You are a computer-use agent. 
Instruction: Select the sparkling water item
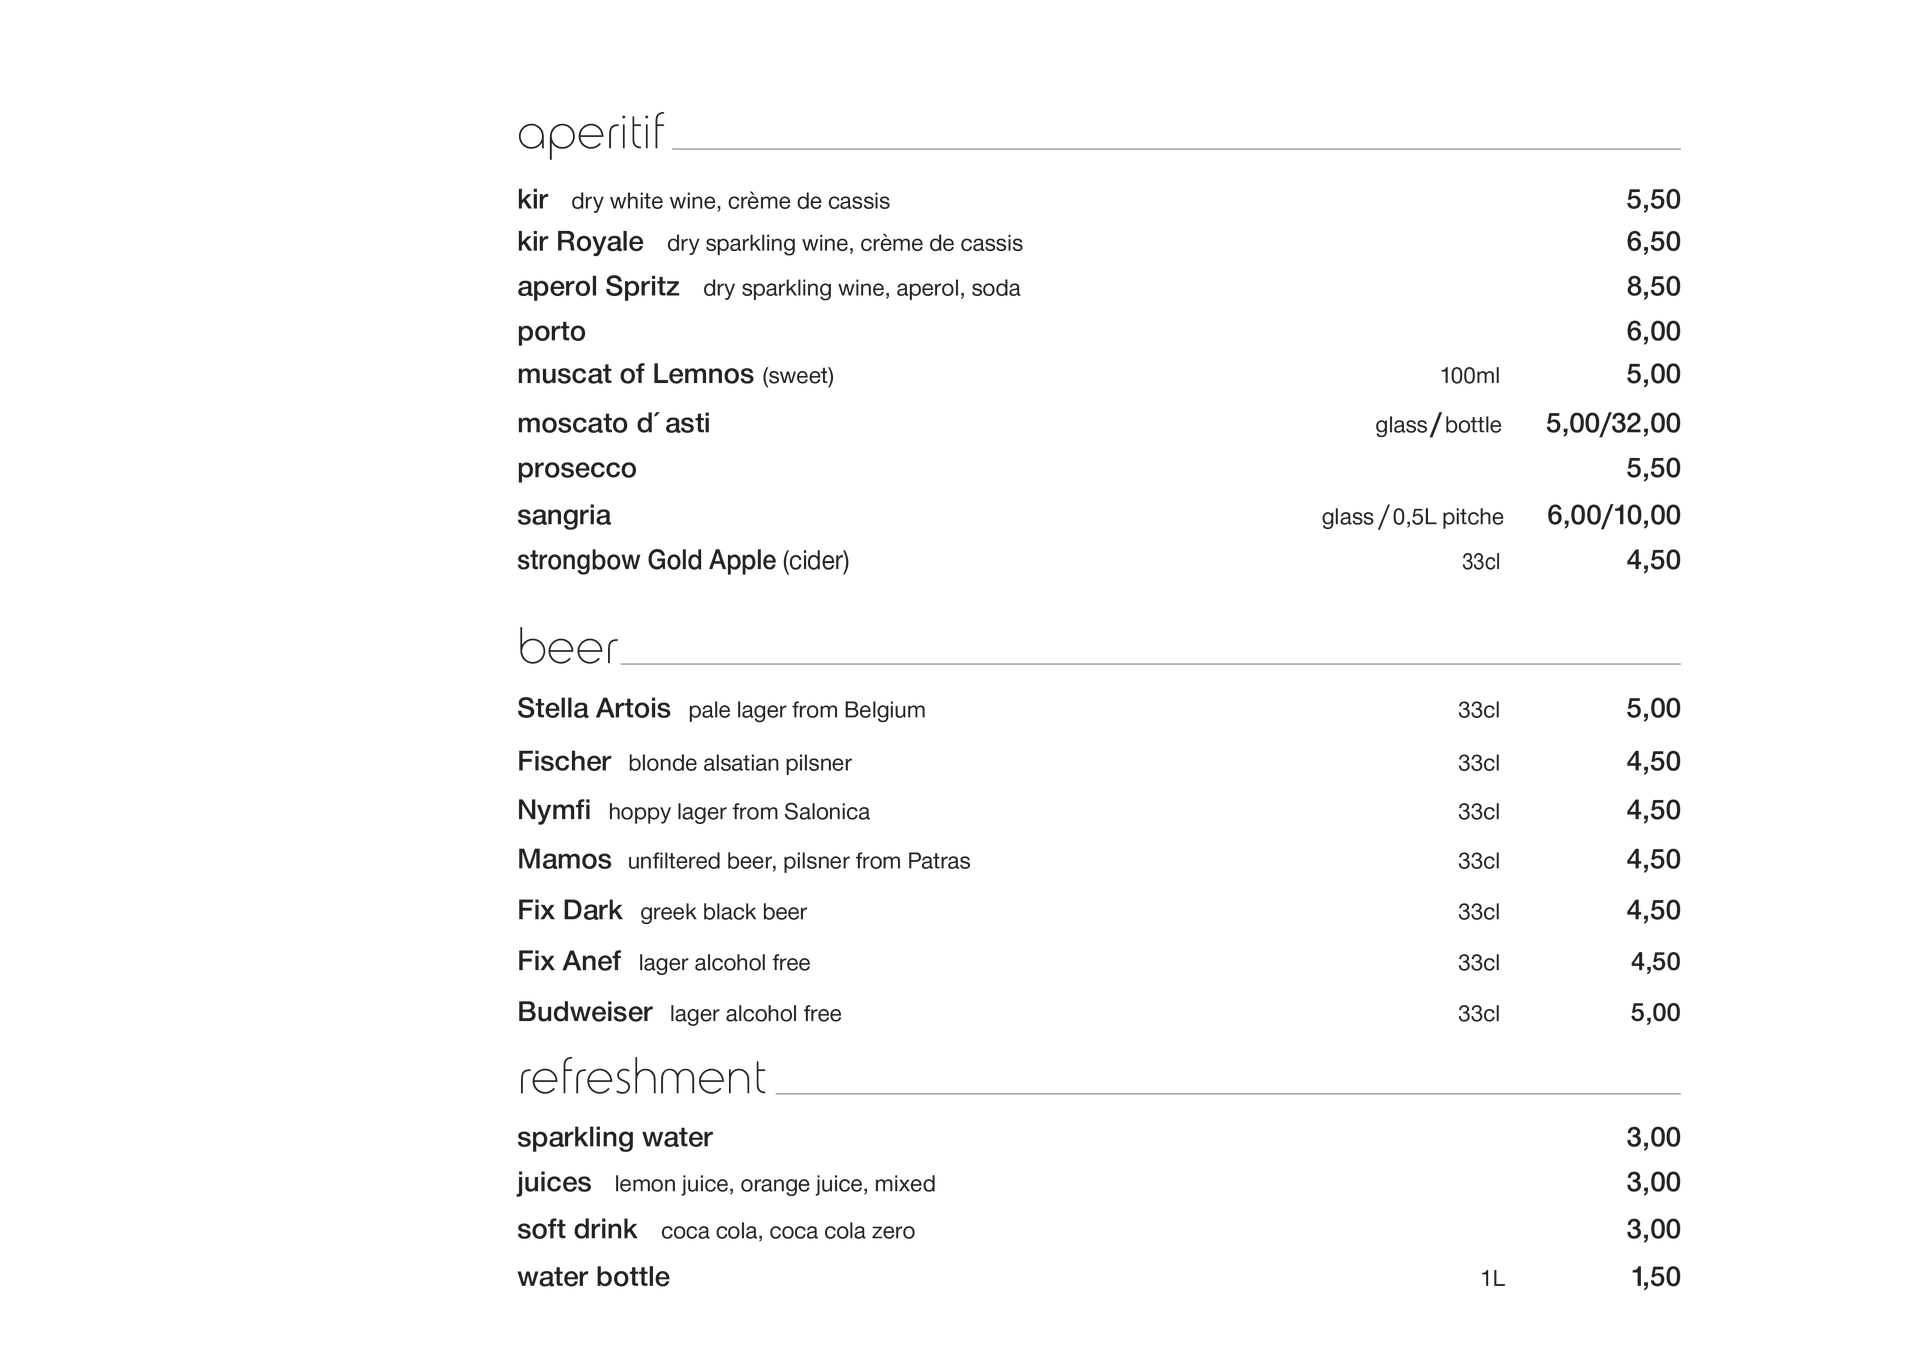click(614, 1137)
